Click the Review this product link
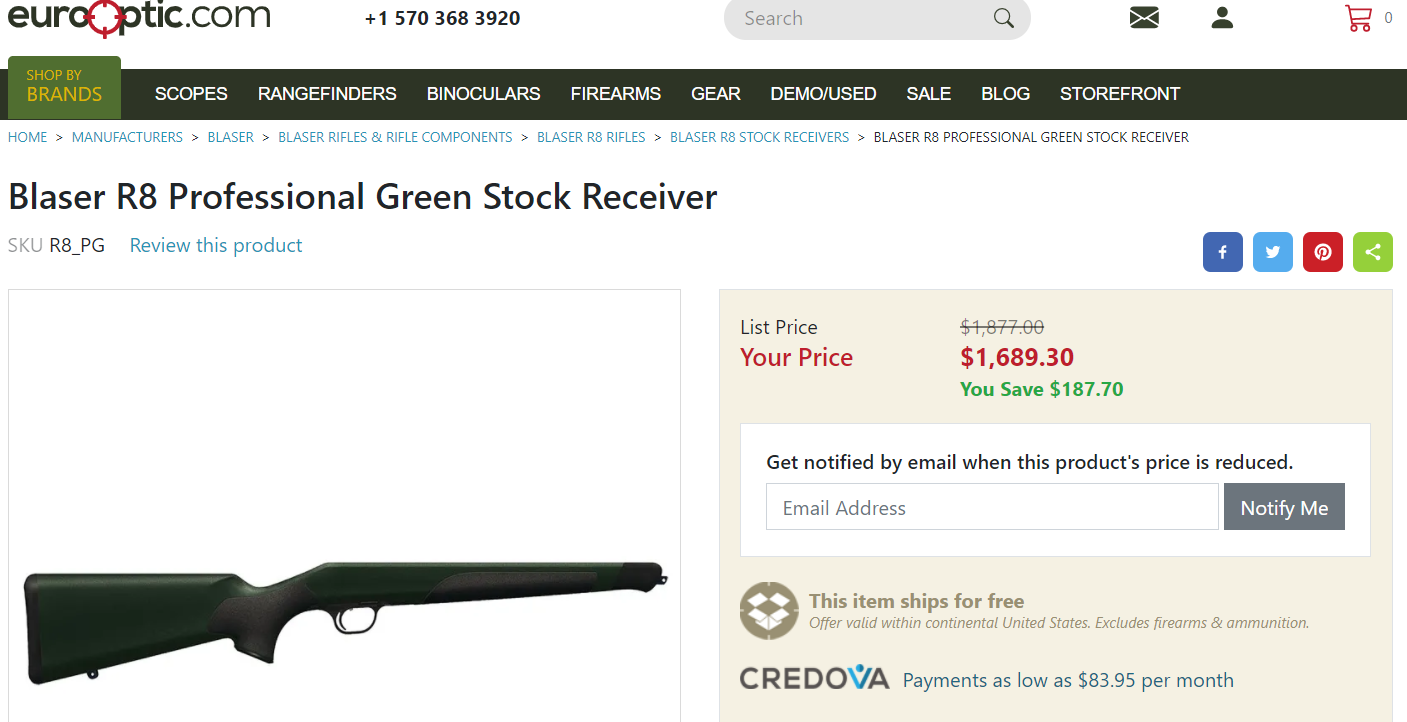The image size is (1407, 722). 216,245
